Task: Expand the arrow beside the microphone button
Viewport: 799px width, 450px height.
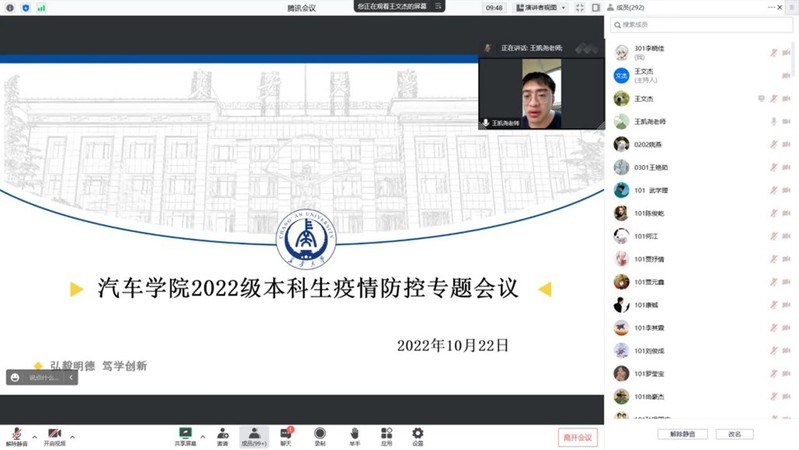Action: (34, 437)
